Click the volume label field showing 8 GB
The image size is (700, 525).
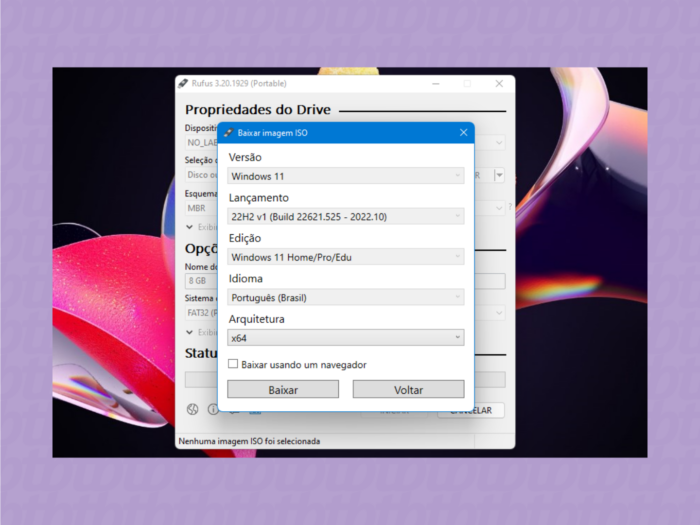coord(201,281)
